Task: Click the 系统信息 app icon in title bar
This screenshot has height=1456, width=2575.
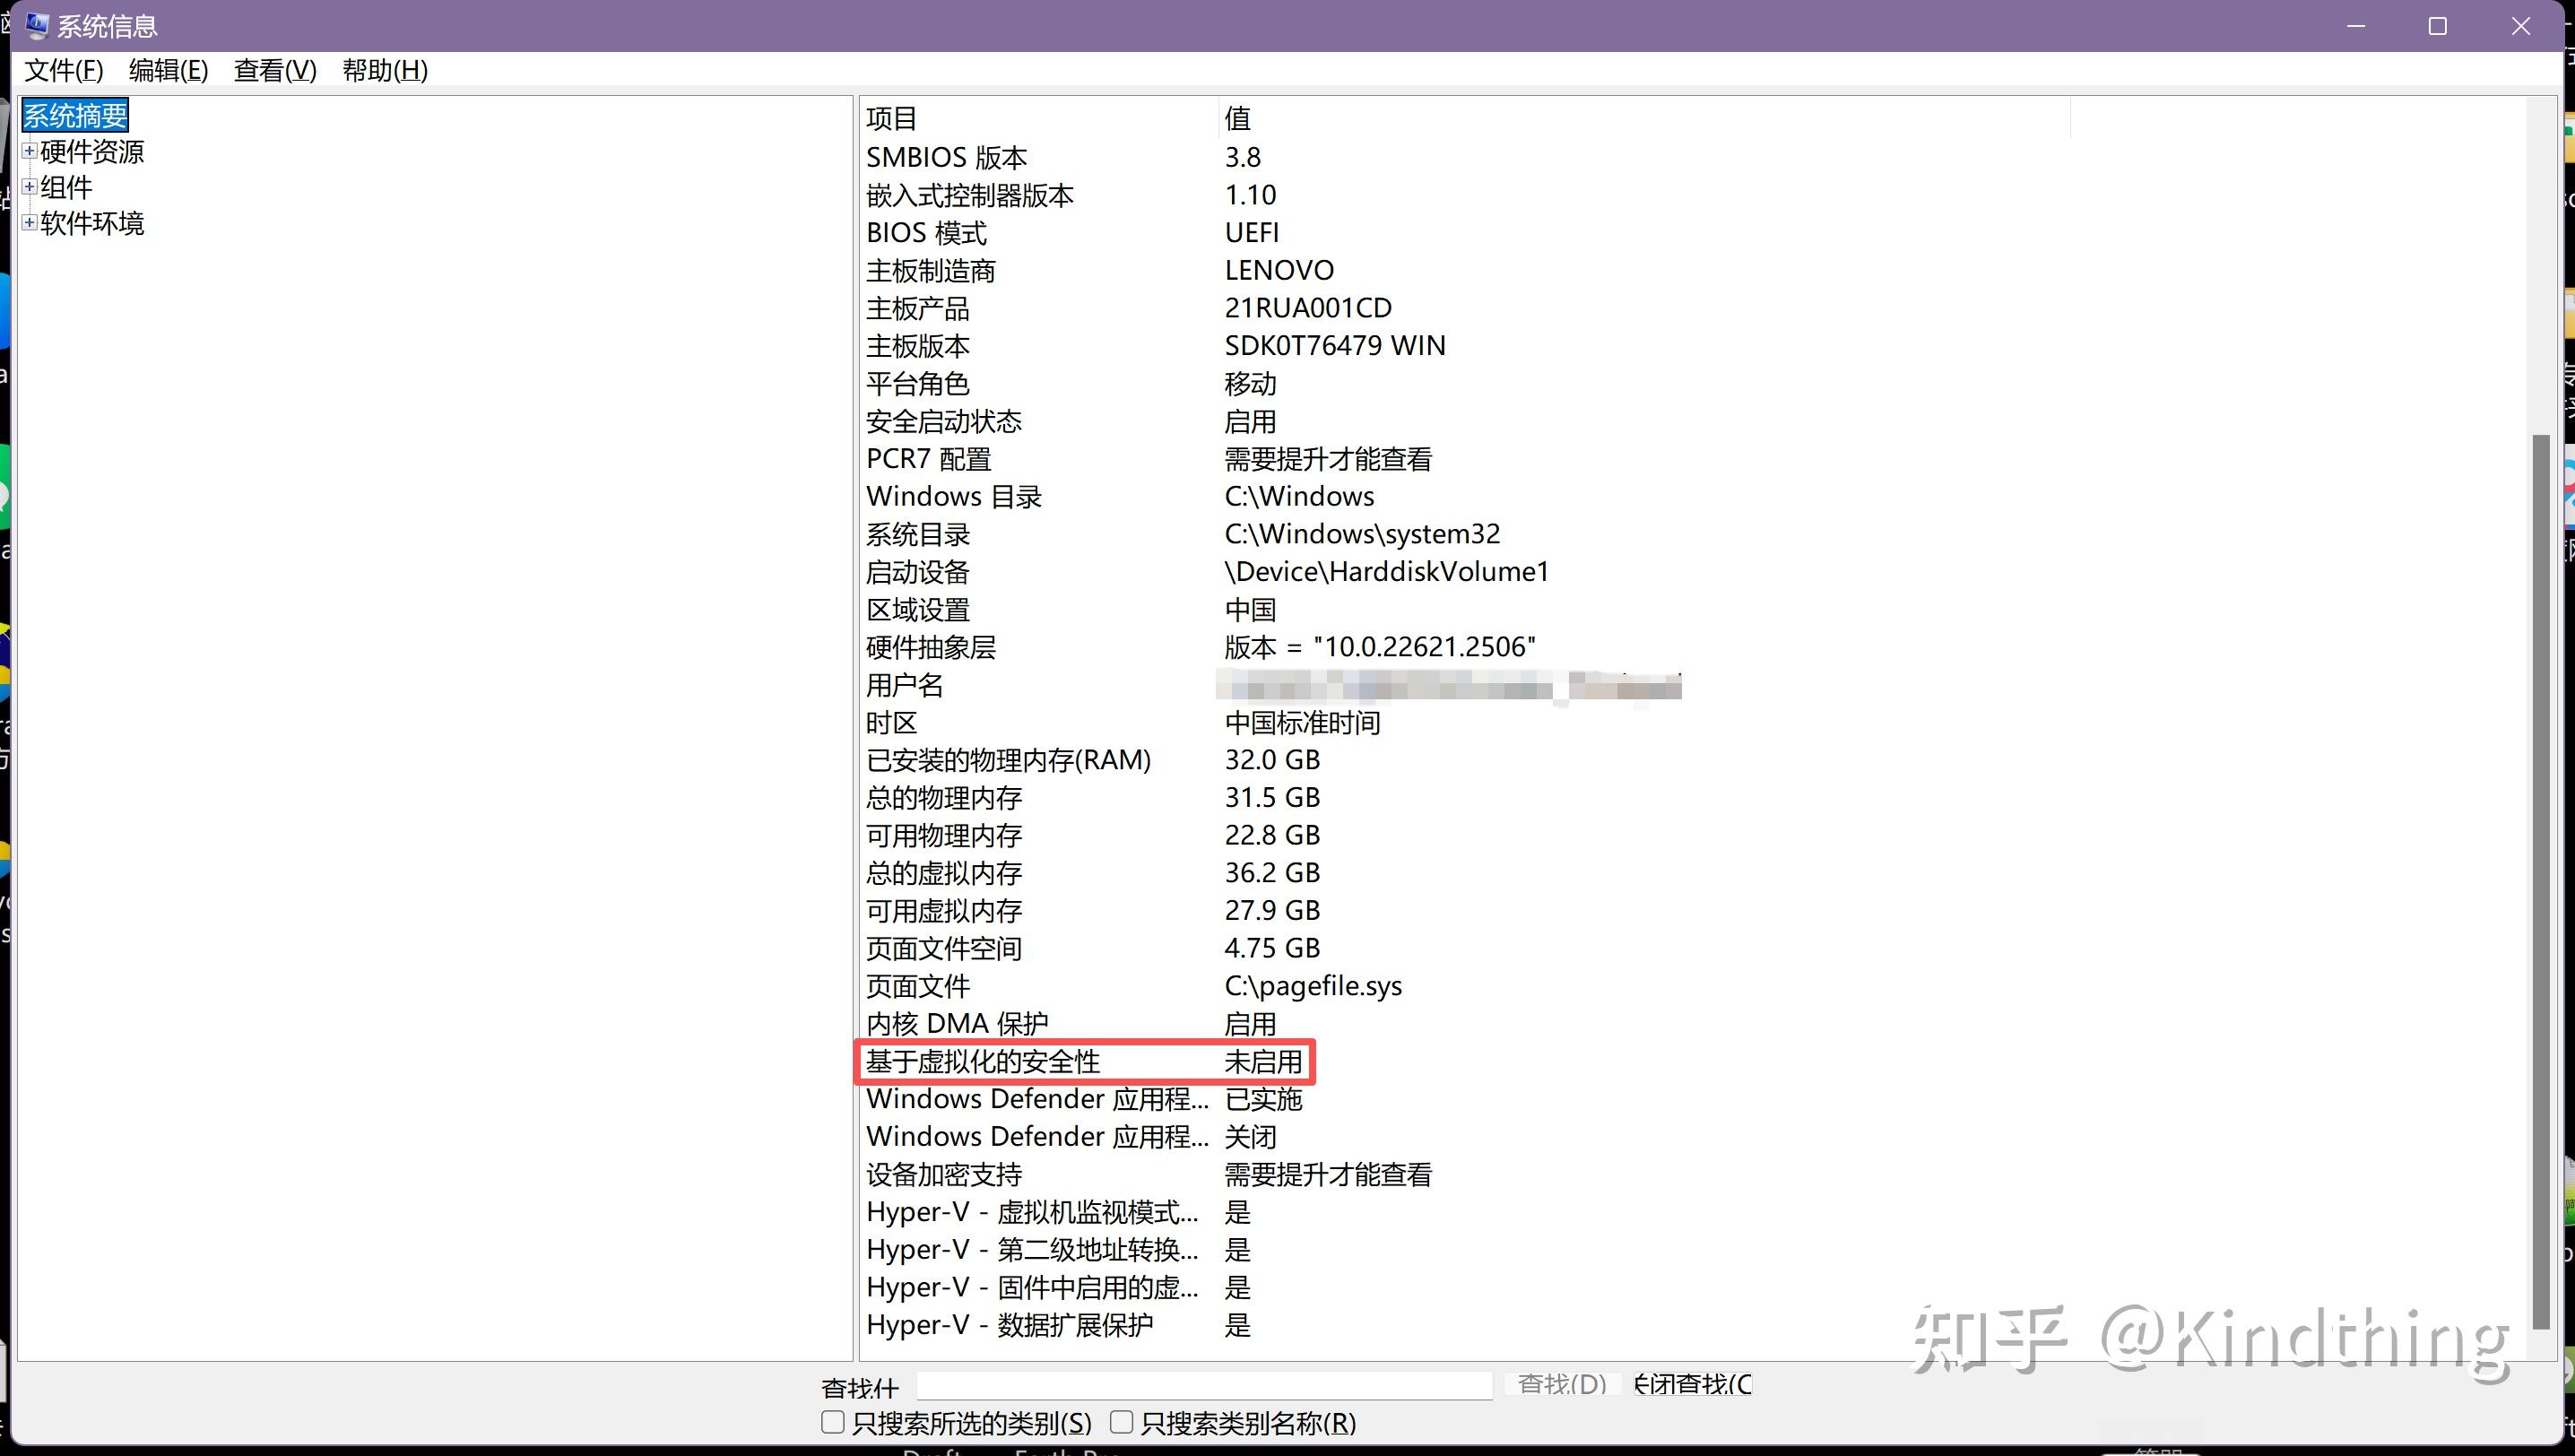Action: [36, 25]
